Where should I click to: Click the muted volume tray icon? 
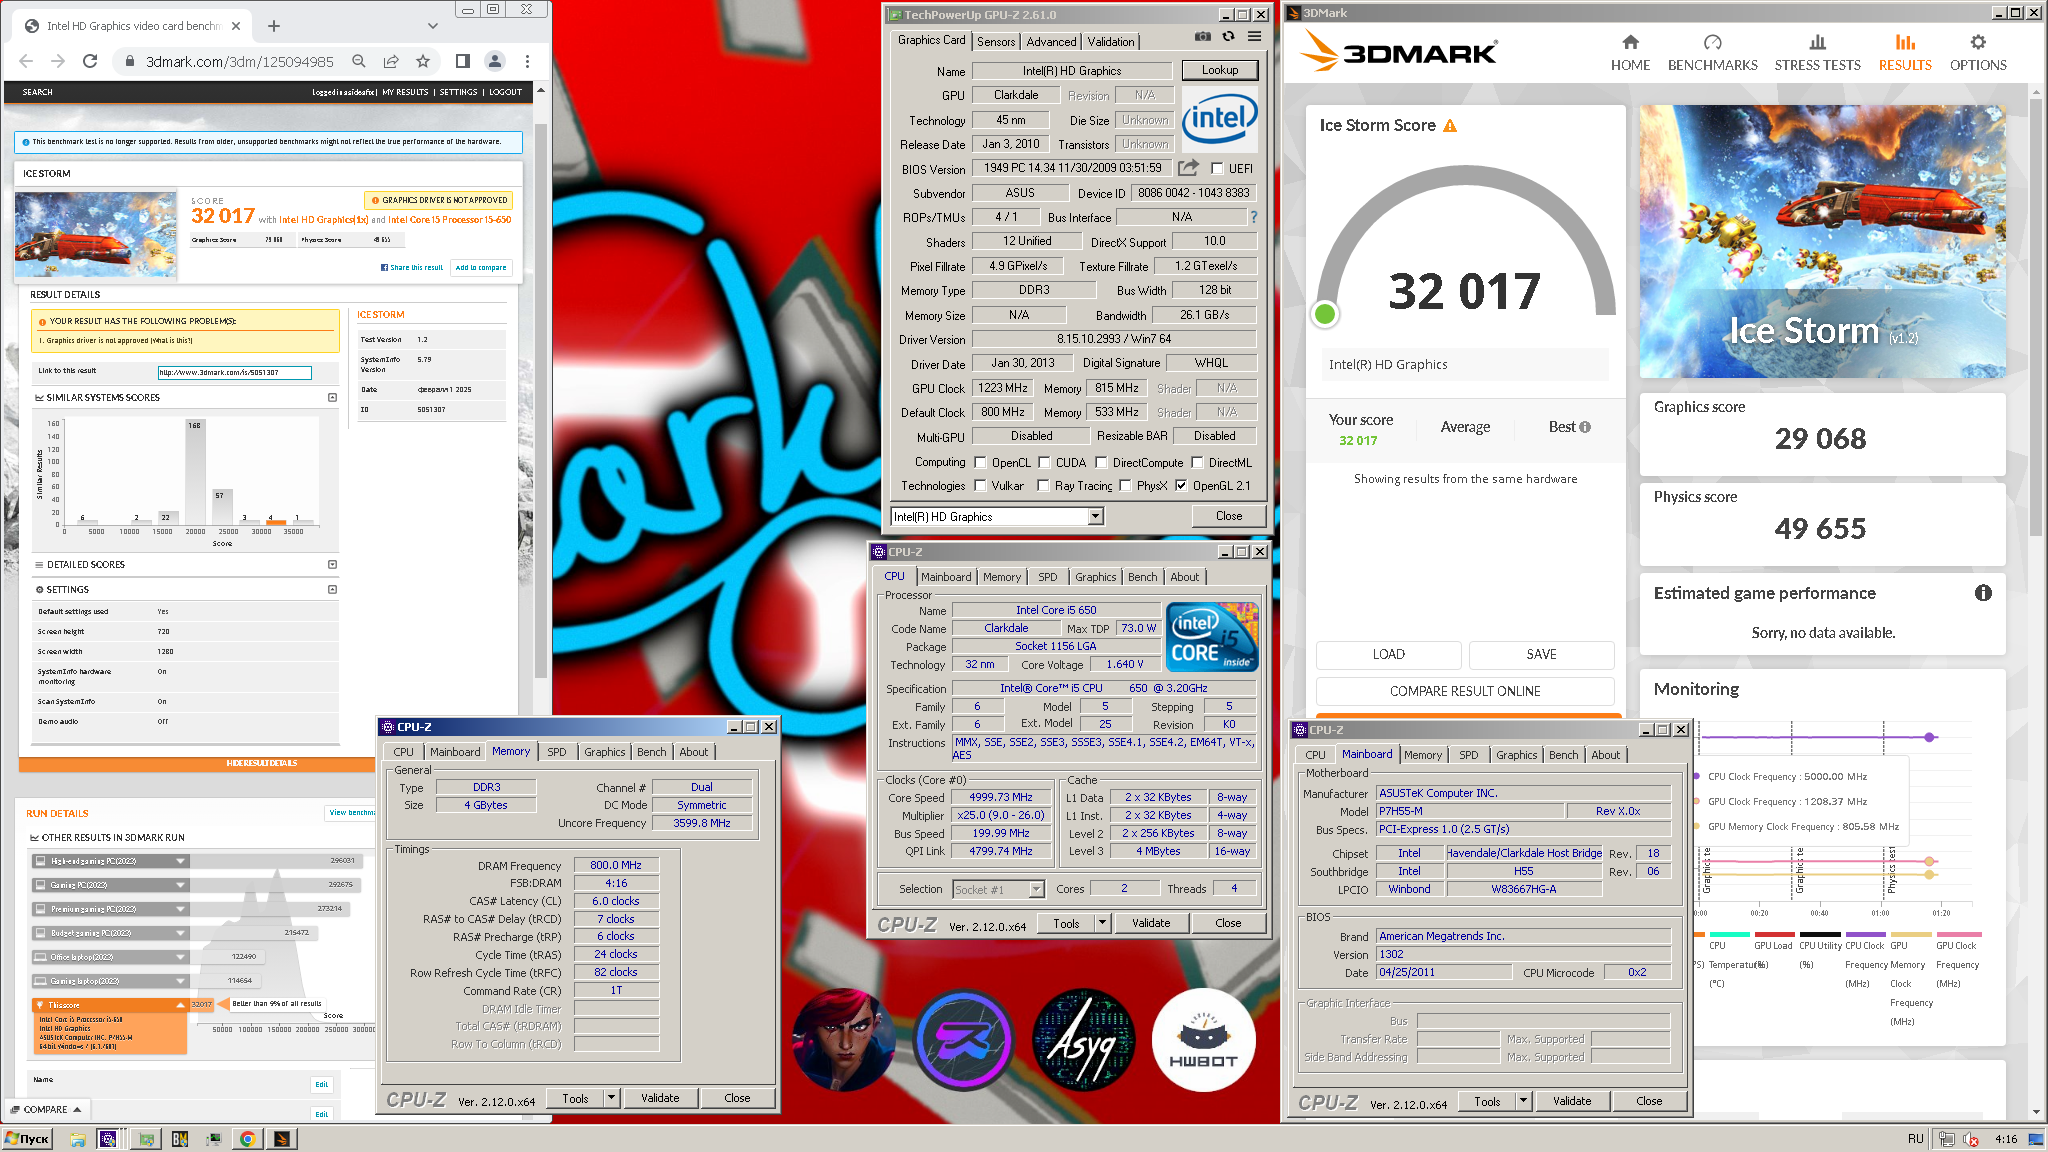pos(1971,1139)
